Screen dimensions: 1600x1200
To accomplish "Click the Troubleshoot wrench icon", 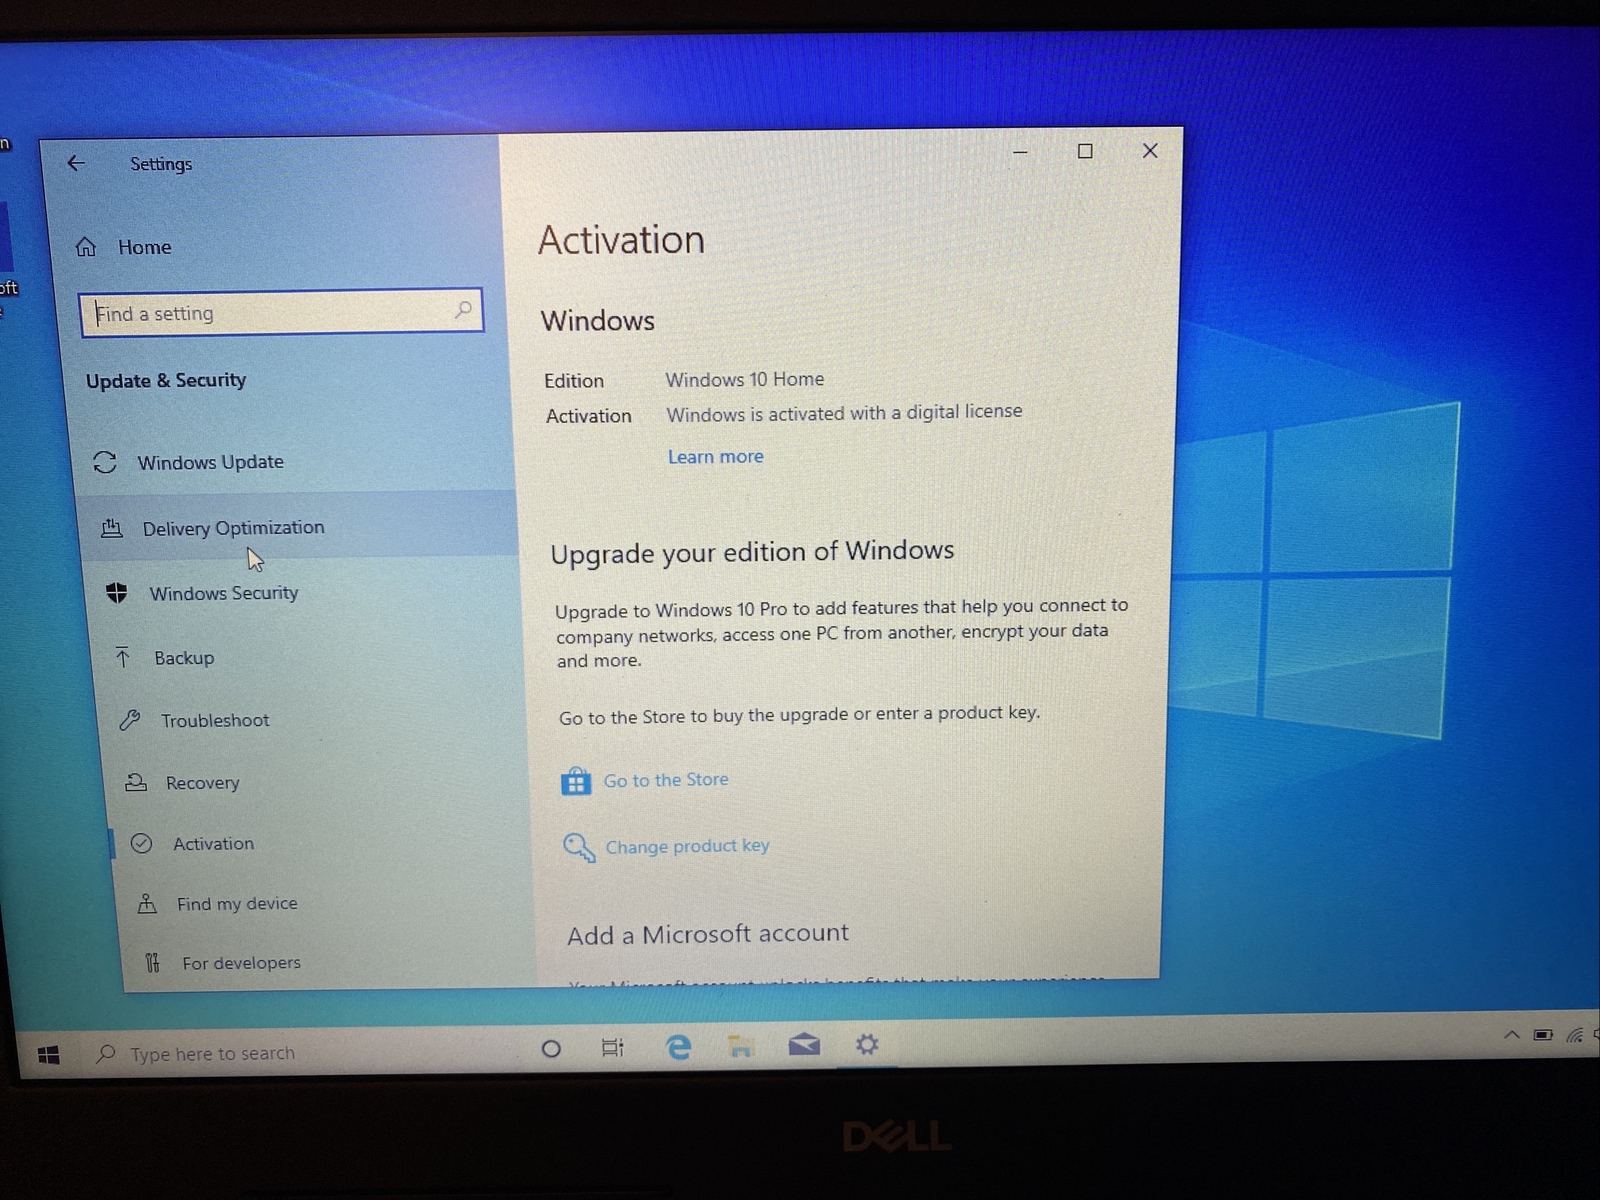I will click(x=129, y=720).
